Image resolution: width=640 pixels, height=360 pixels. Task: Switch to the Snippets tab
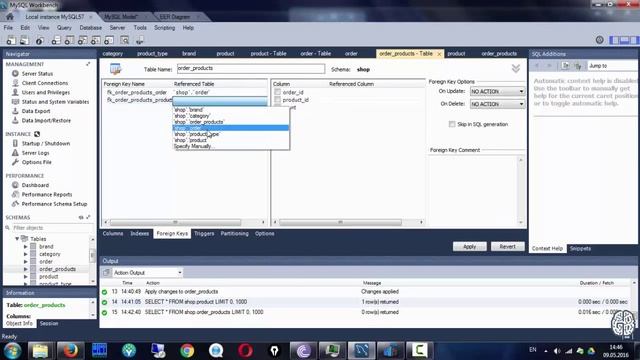[580, 248]
